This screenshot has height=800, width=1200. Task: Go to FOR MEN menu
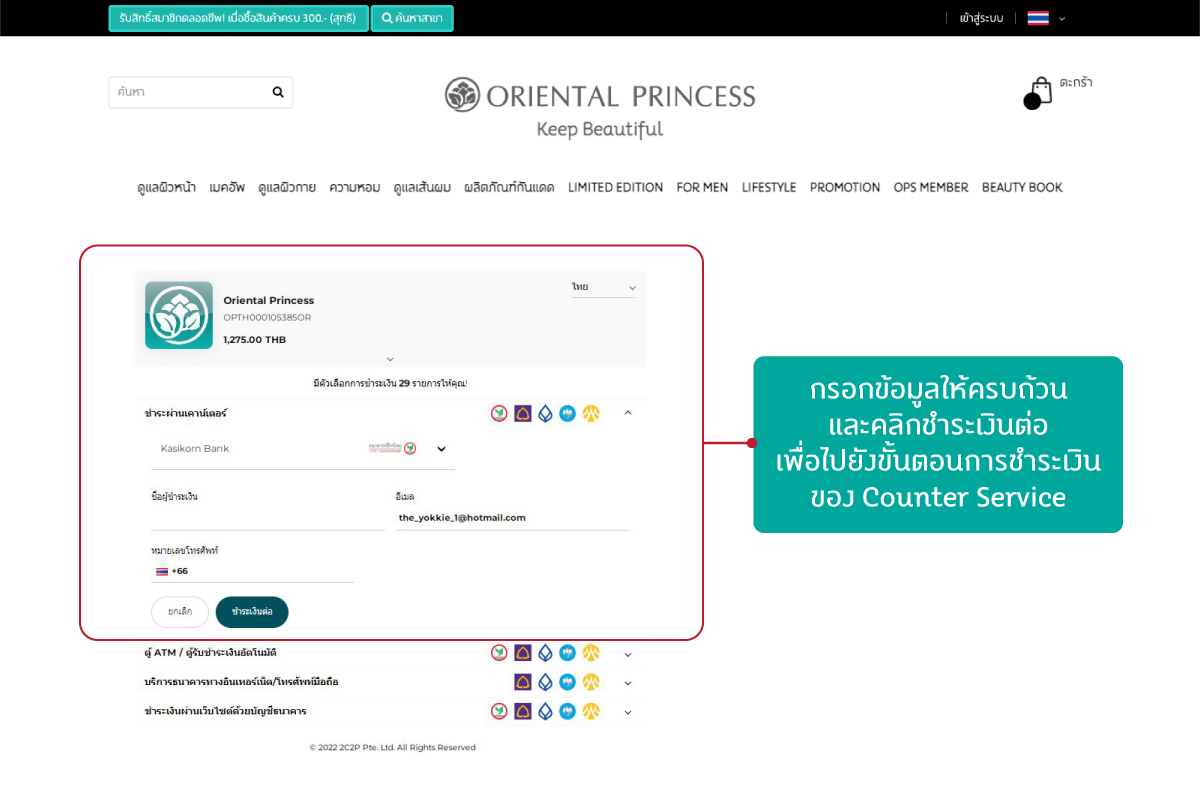[702, 187]
